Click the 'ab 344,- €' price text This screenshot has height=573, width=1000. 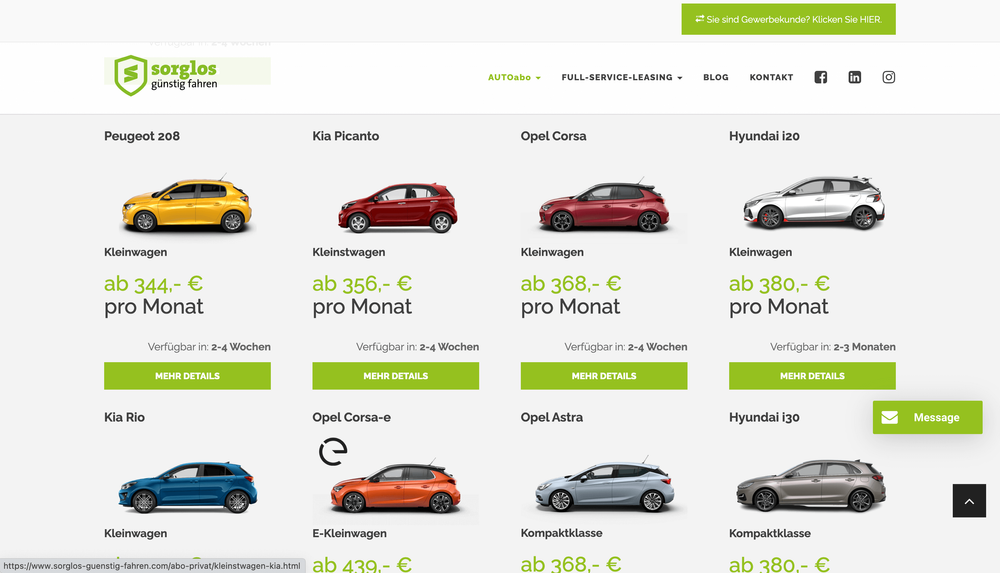coord(153,283)
